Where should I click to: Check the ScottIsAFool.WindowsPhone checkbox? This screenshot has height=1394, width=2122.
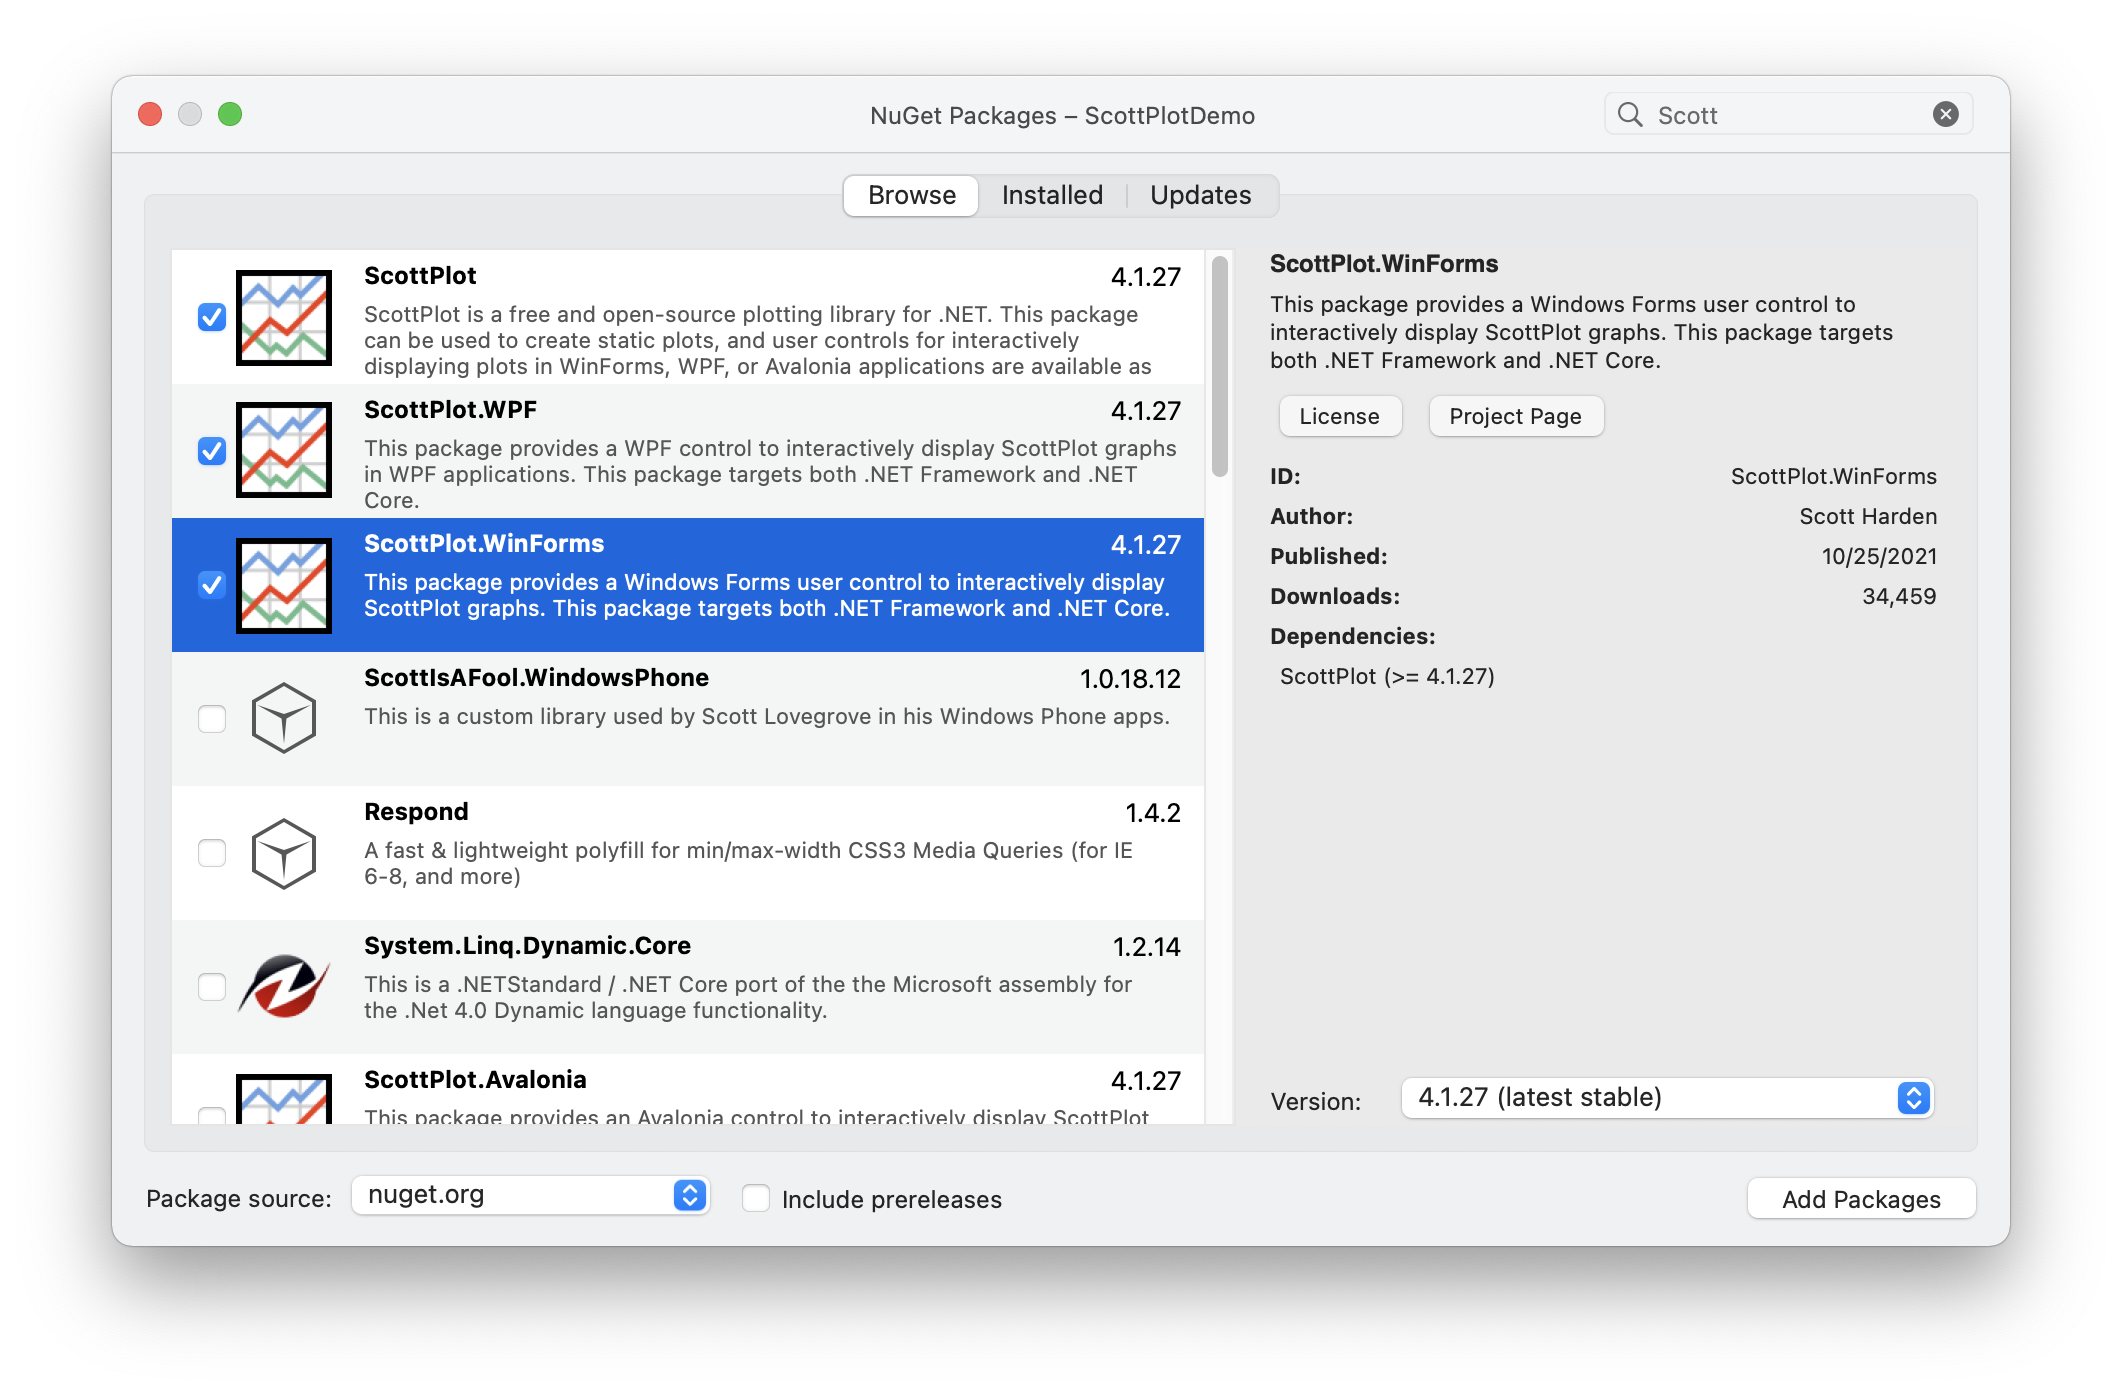click(x=212, y=719)
